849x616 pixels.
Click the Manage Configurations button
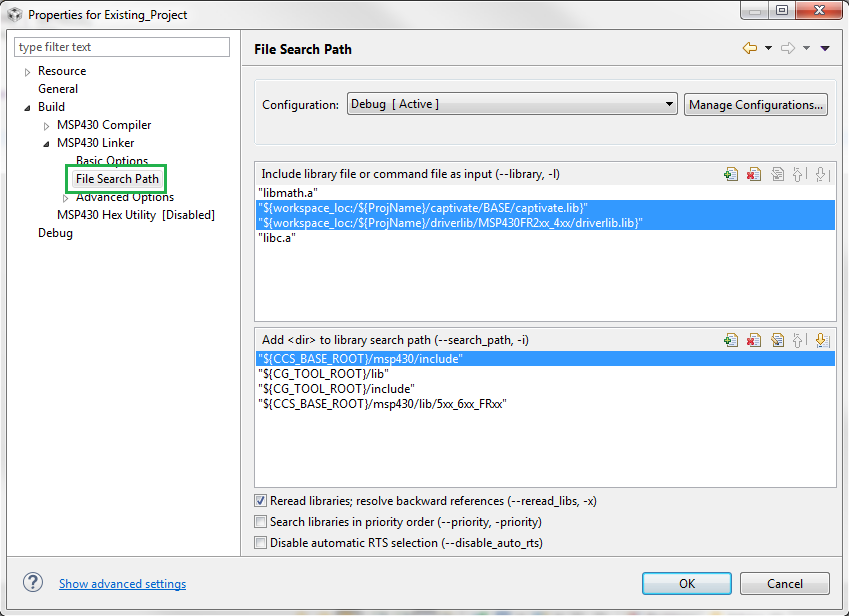click(x=756, y=104)
